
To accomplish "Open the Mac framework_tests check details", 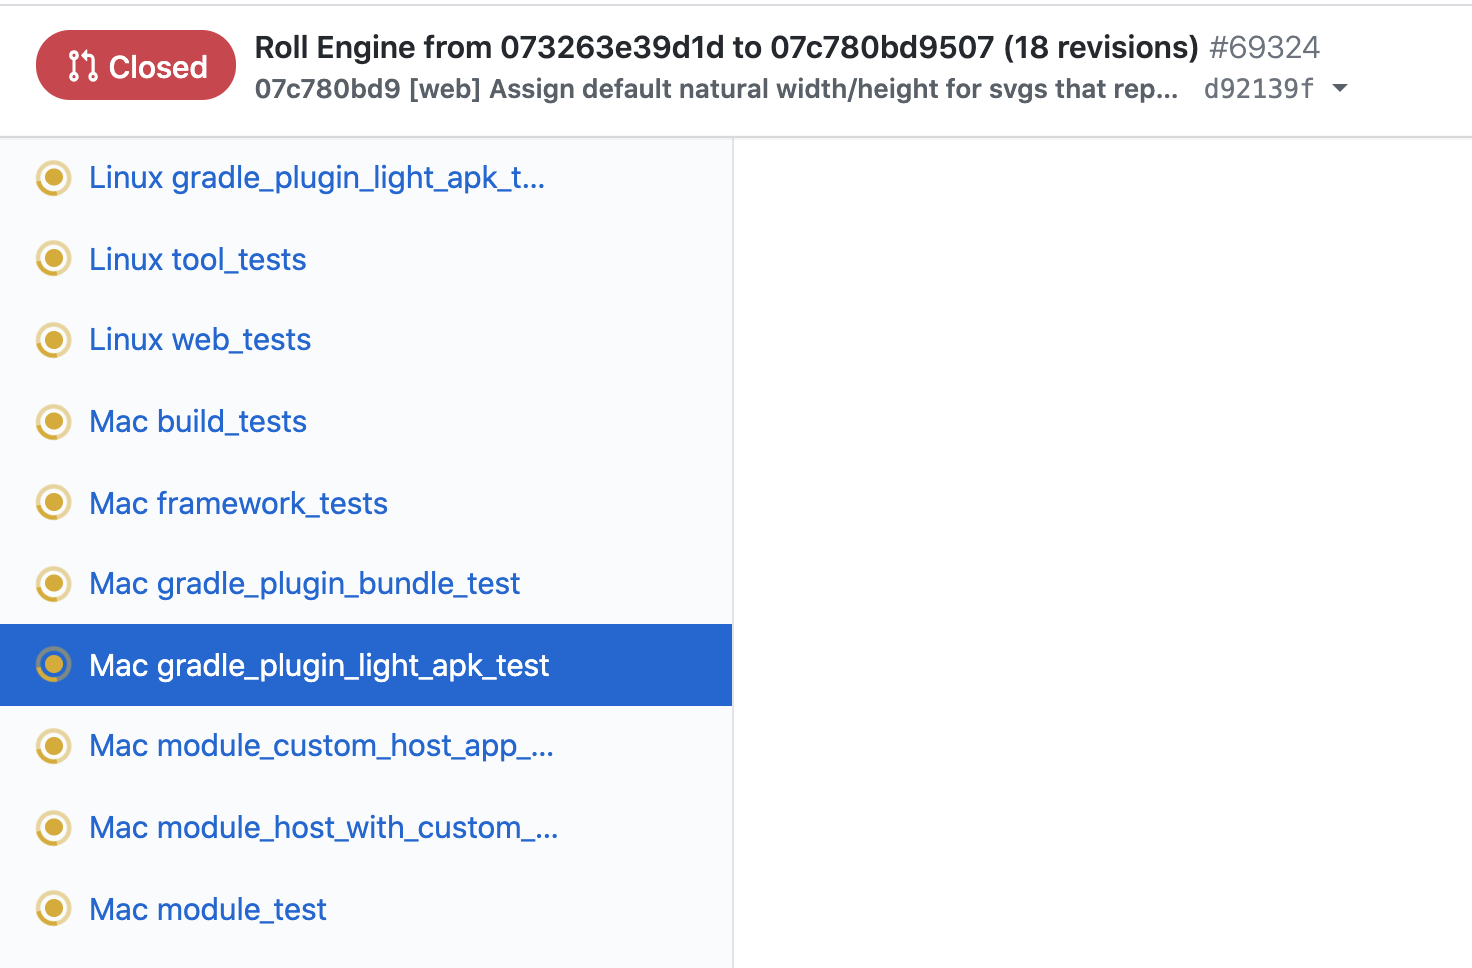I will 238,503.
